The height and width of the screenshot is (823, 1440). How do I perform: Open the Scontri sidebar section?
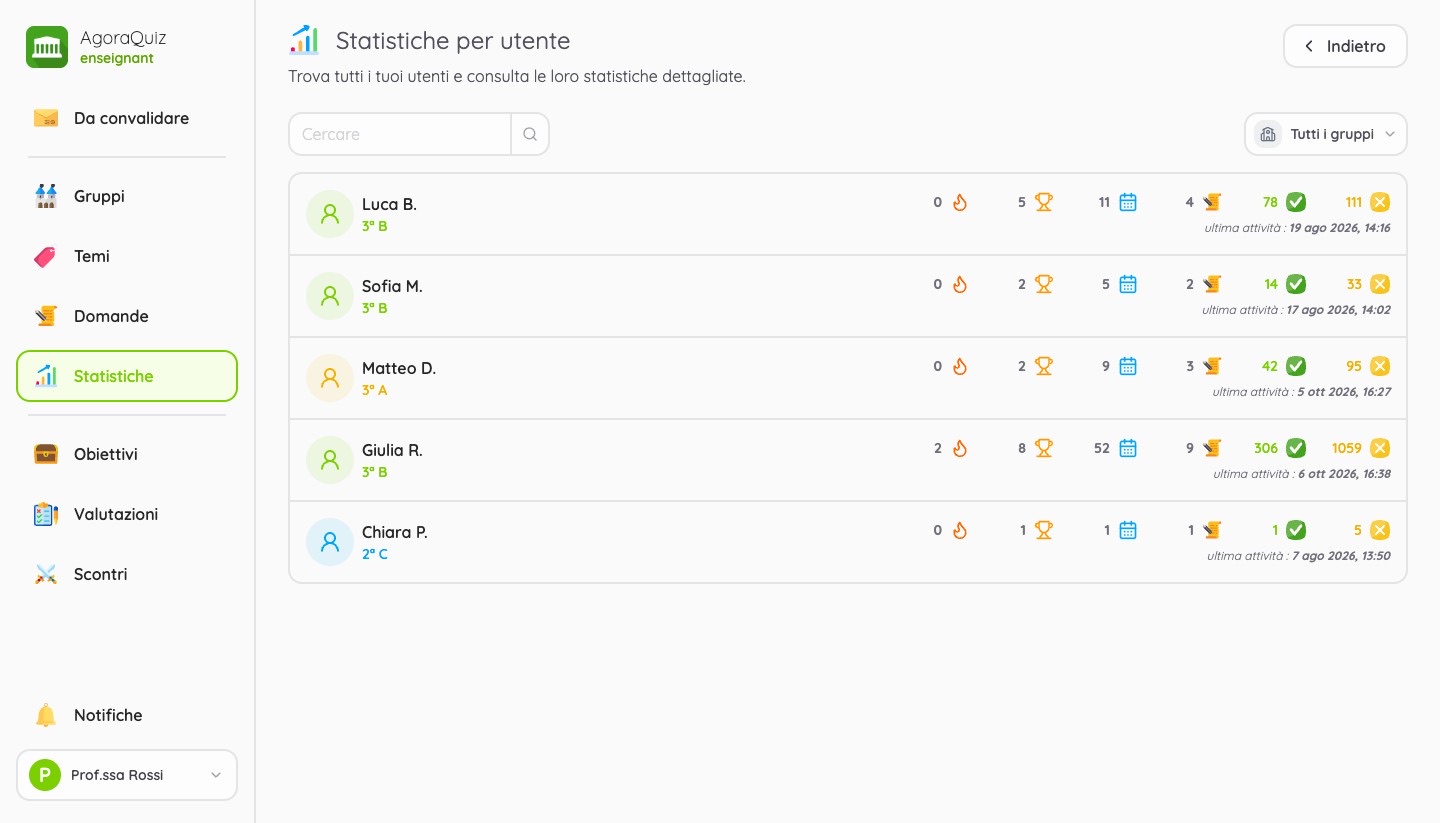tap(127, 574)
